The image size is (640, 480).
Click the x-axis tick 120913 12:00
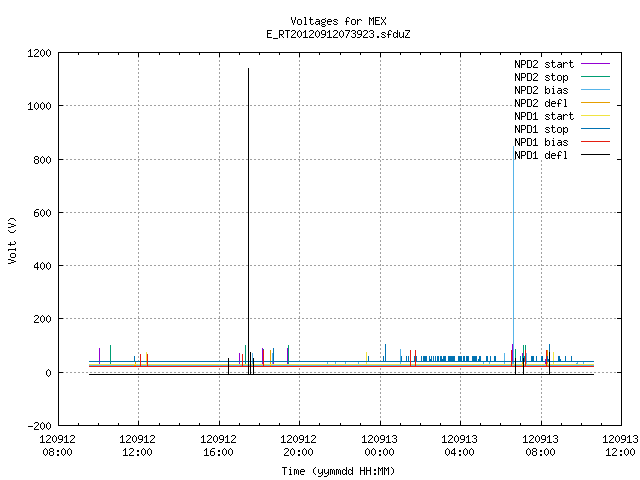620,446
